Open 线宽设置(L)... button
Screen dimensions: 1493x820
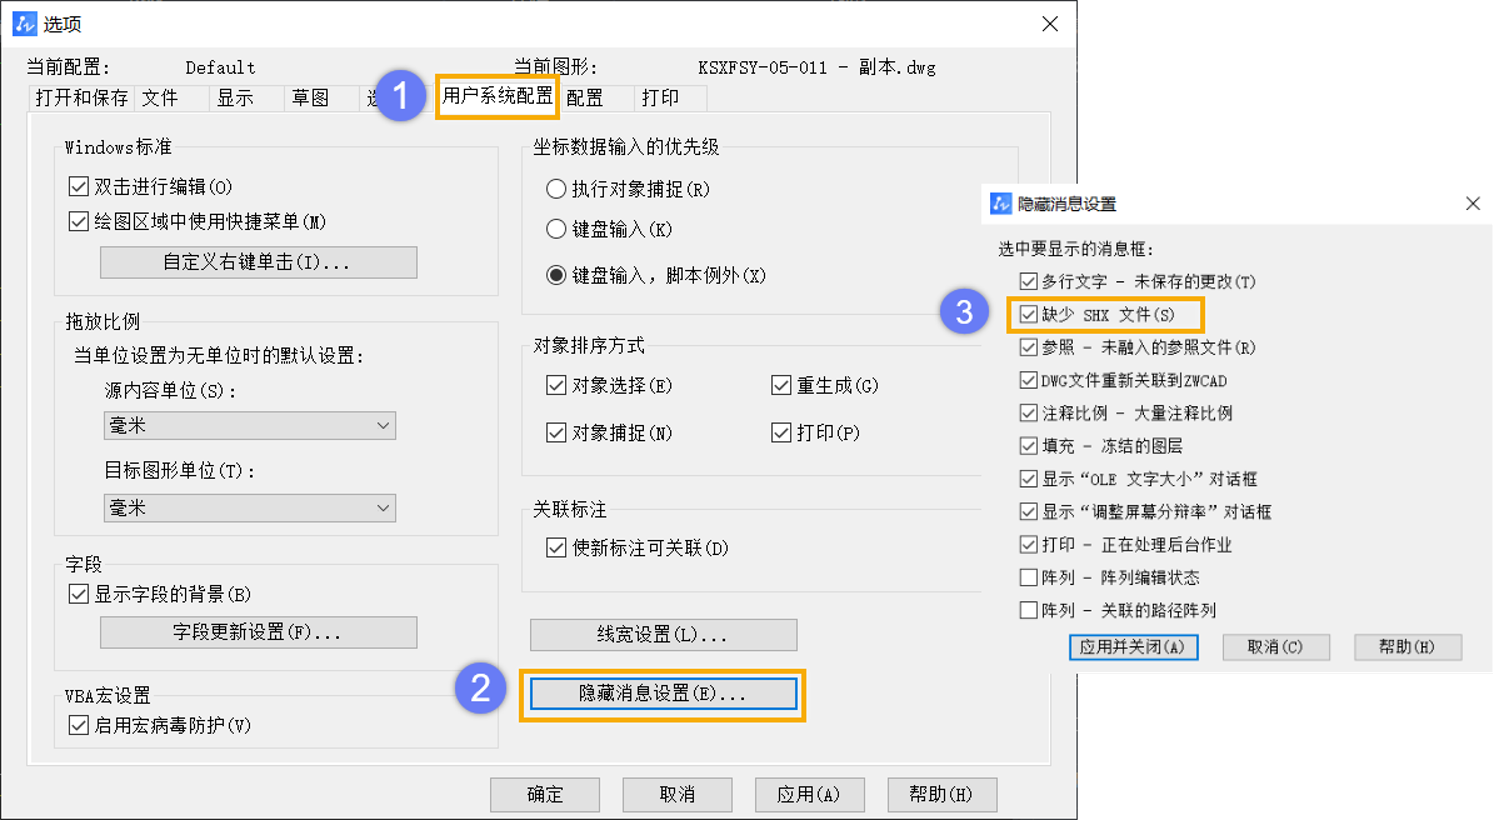[663, 634]
